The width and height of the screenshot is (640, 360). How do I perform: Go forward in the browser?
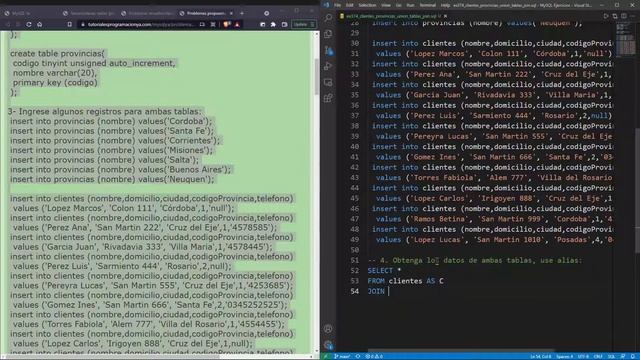tap(18, 24)
